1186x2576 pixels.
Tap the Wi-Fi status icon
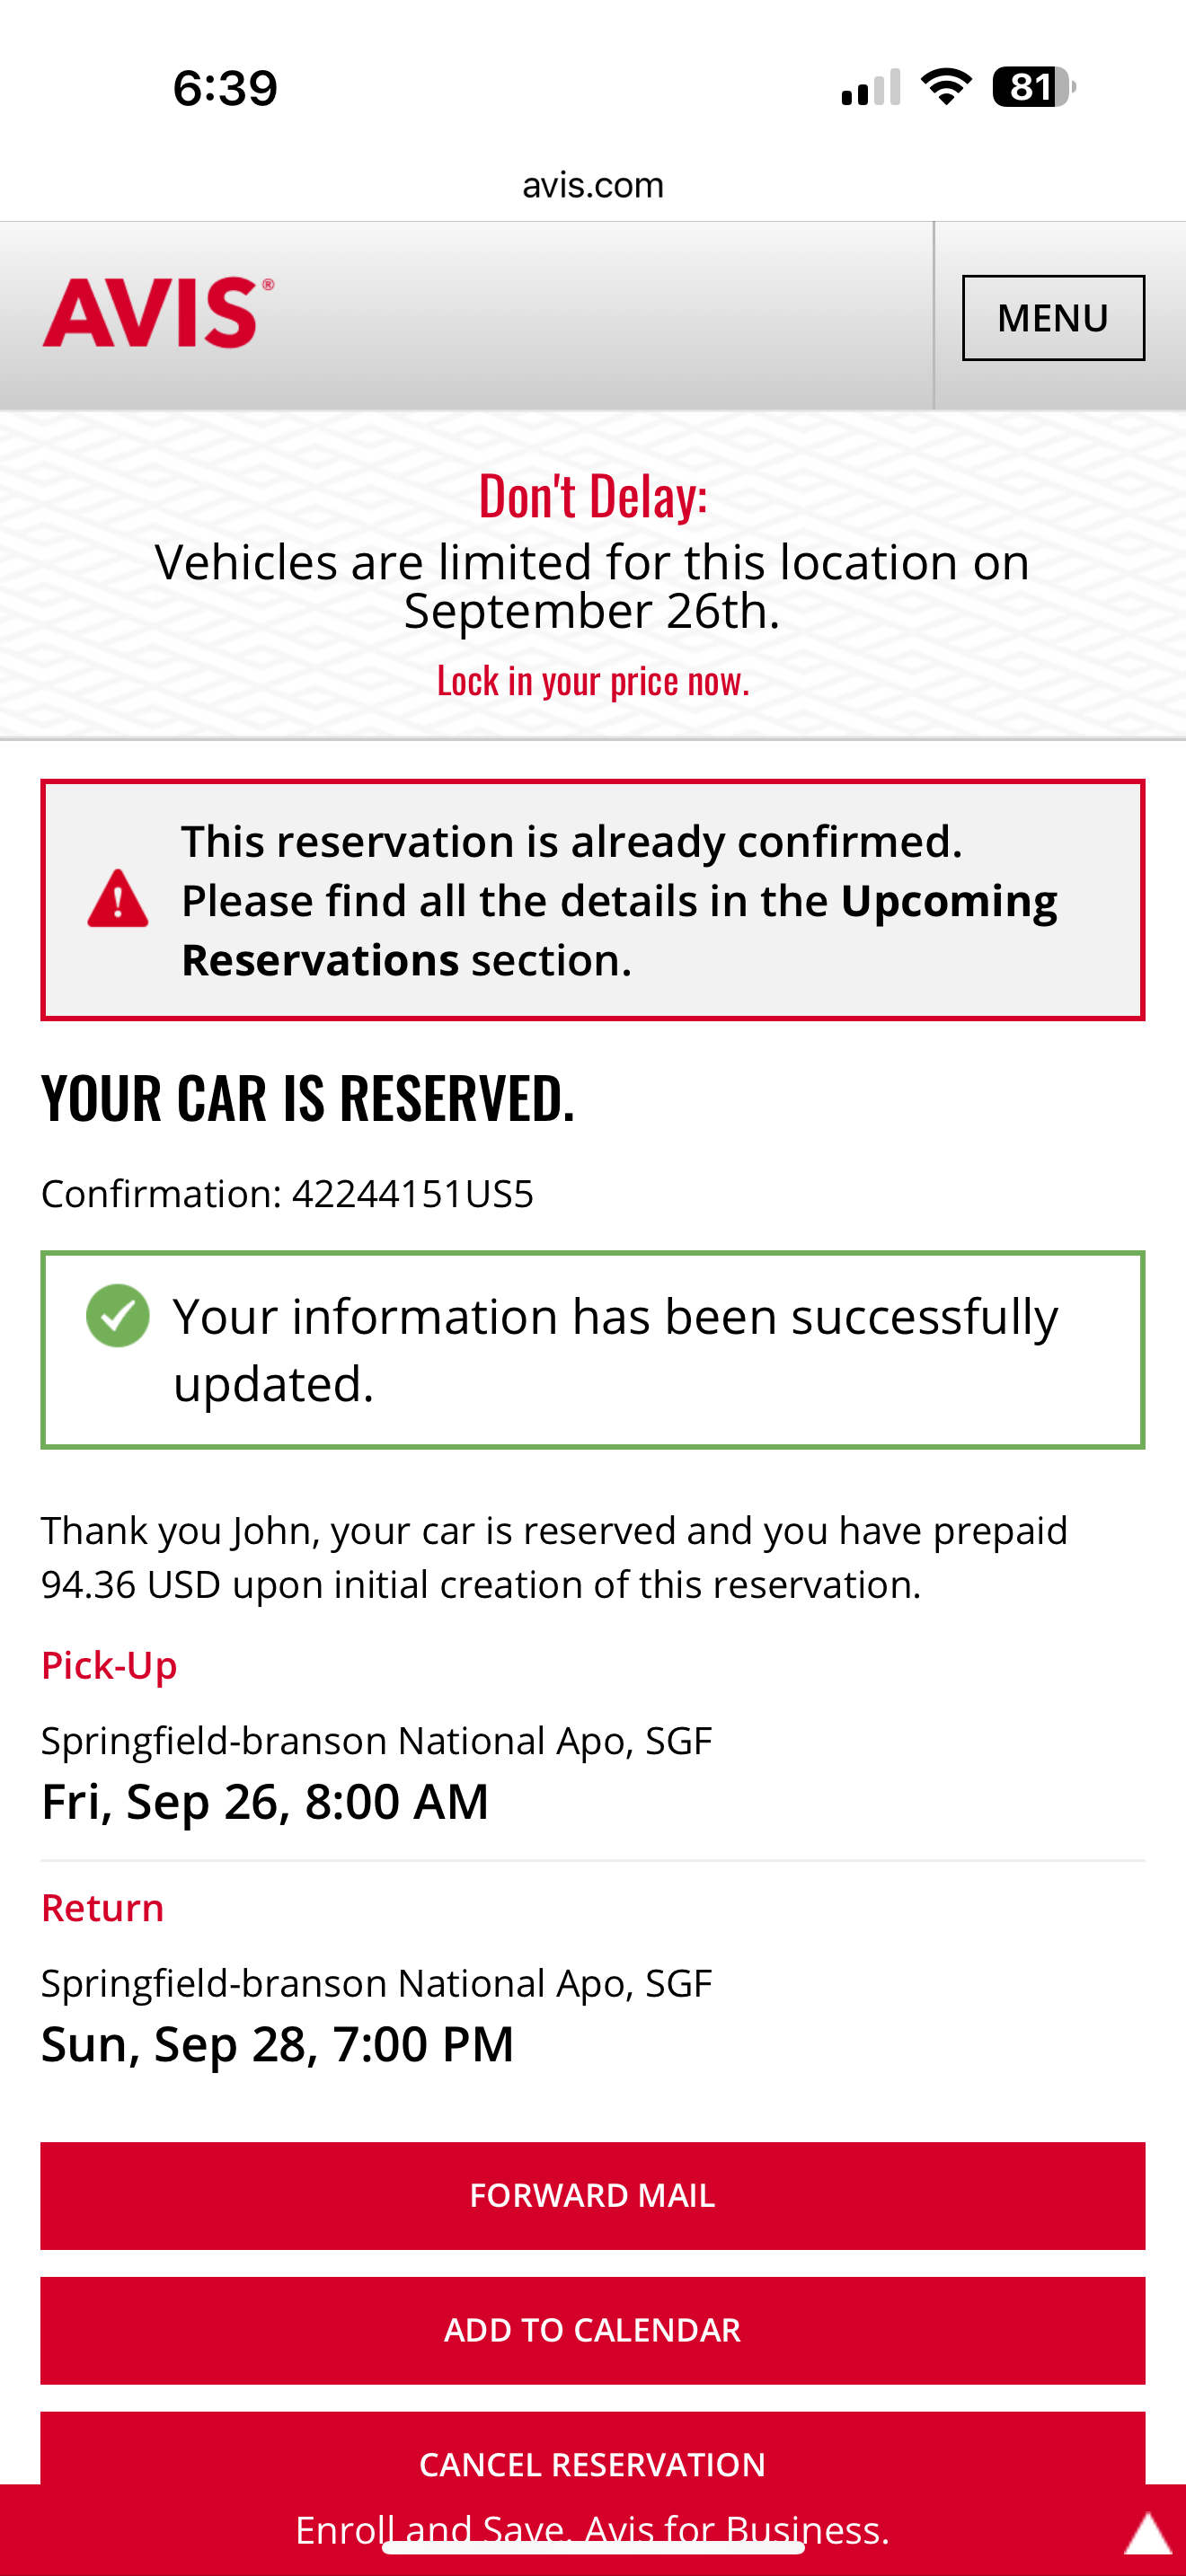tap(946, 87)
